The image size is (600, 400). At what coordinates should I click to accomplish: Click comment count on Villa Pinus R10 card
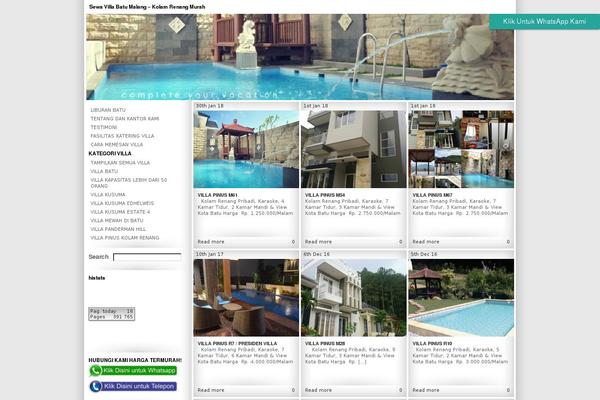pyautogui.click(x=508, y=390)
